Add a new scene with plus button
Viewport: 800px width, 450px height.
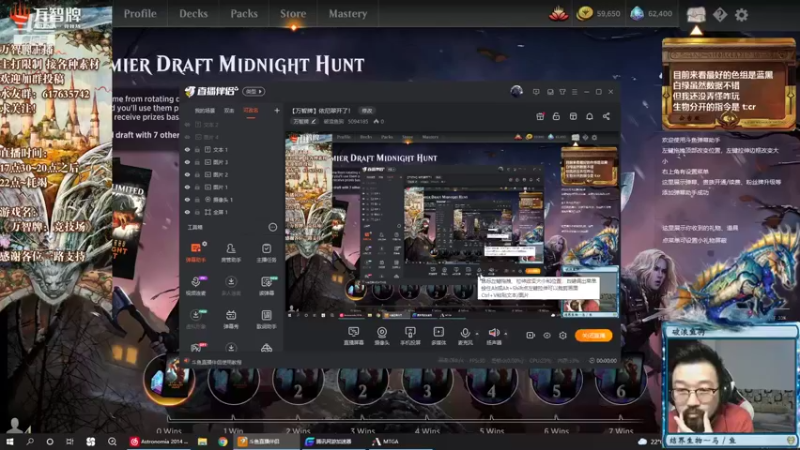click(277, 110)
